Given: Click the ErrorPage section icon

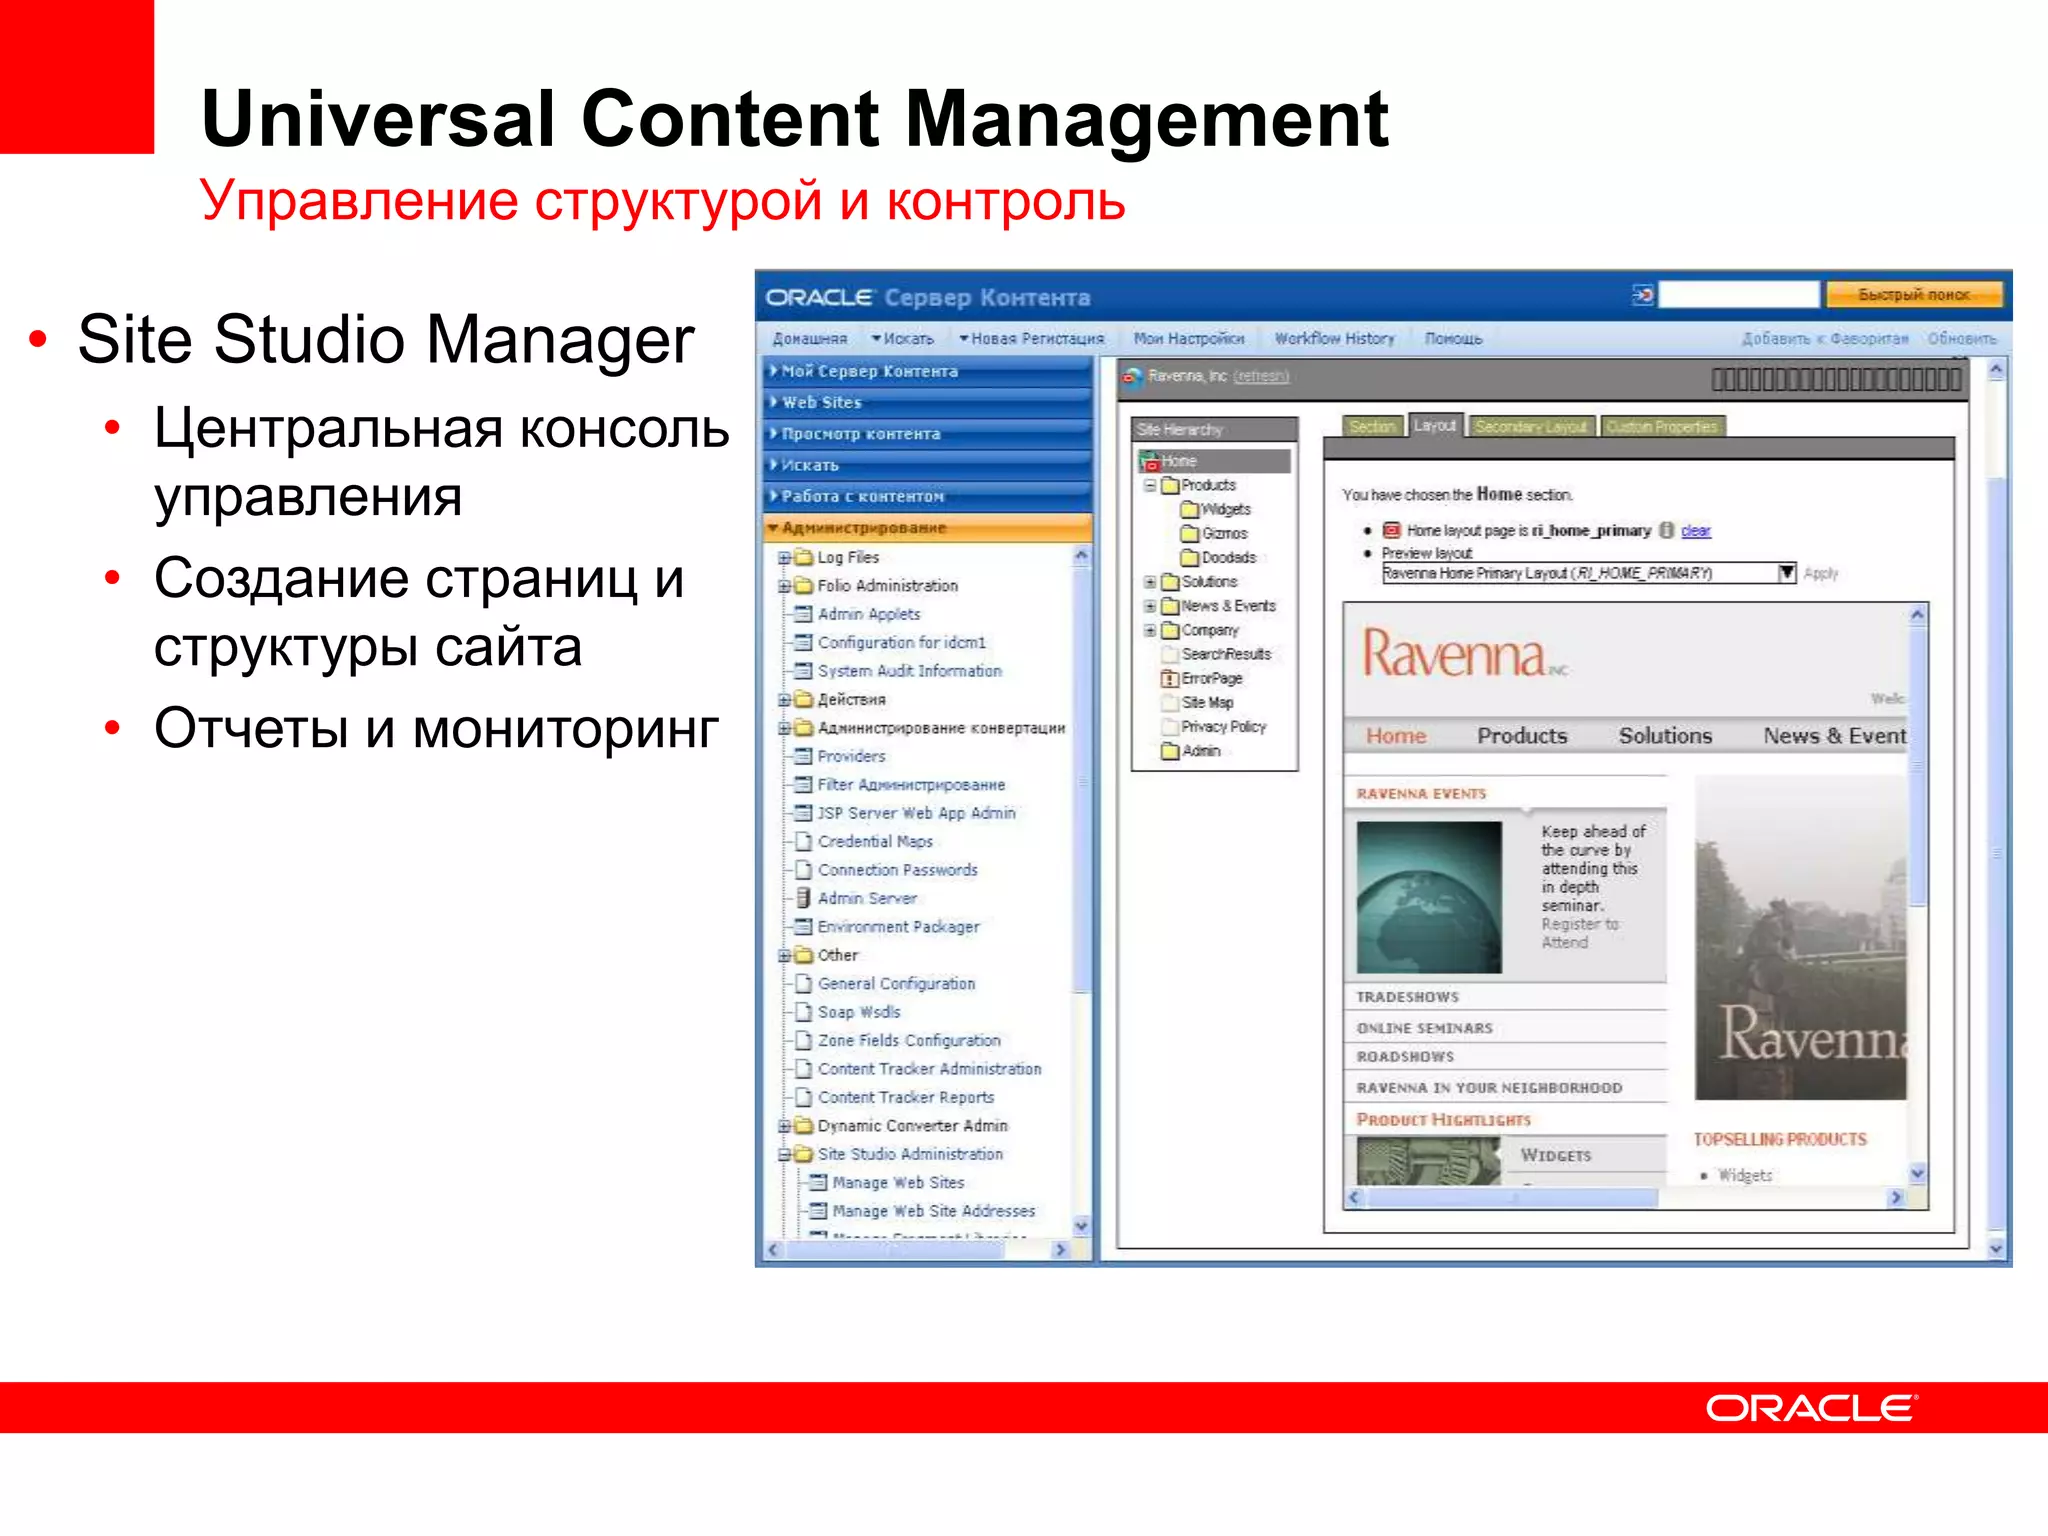Looking at the screenshot, I should tap(1170, 679).
